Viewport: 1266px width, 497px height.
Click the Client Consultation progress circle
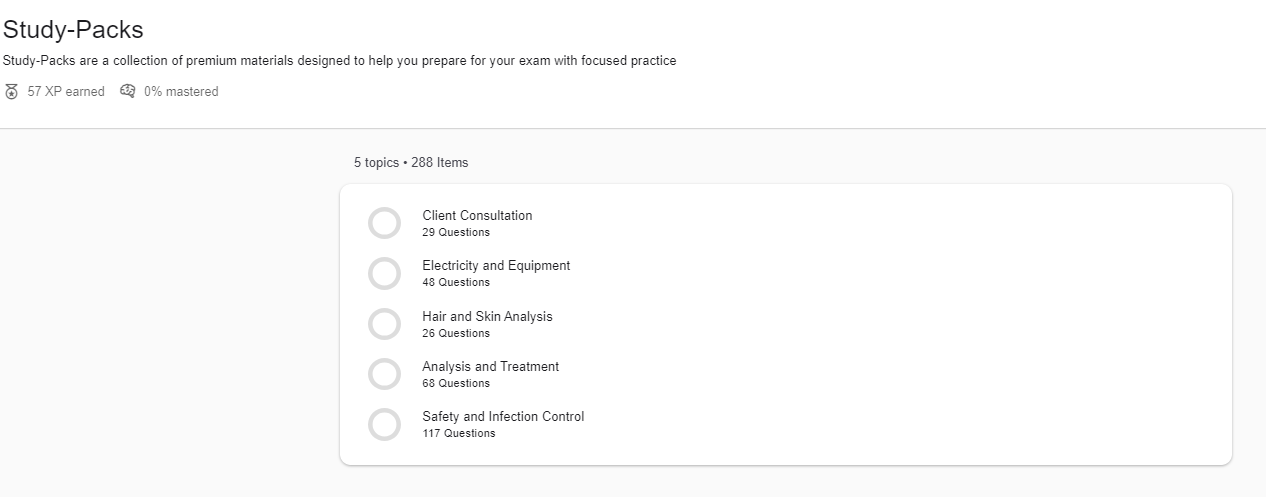pos(384,223)
